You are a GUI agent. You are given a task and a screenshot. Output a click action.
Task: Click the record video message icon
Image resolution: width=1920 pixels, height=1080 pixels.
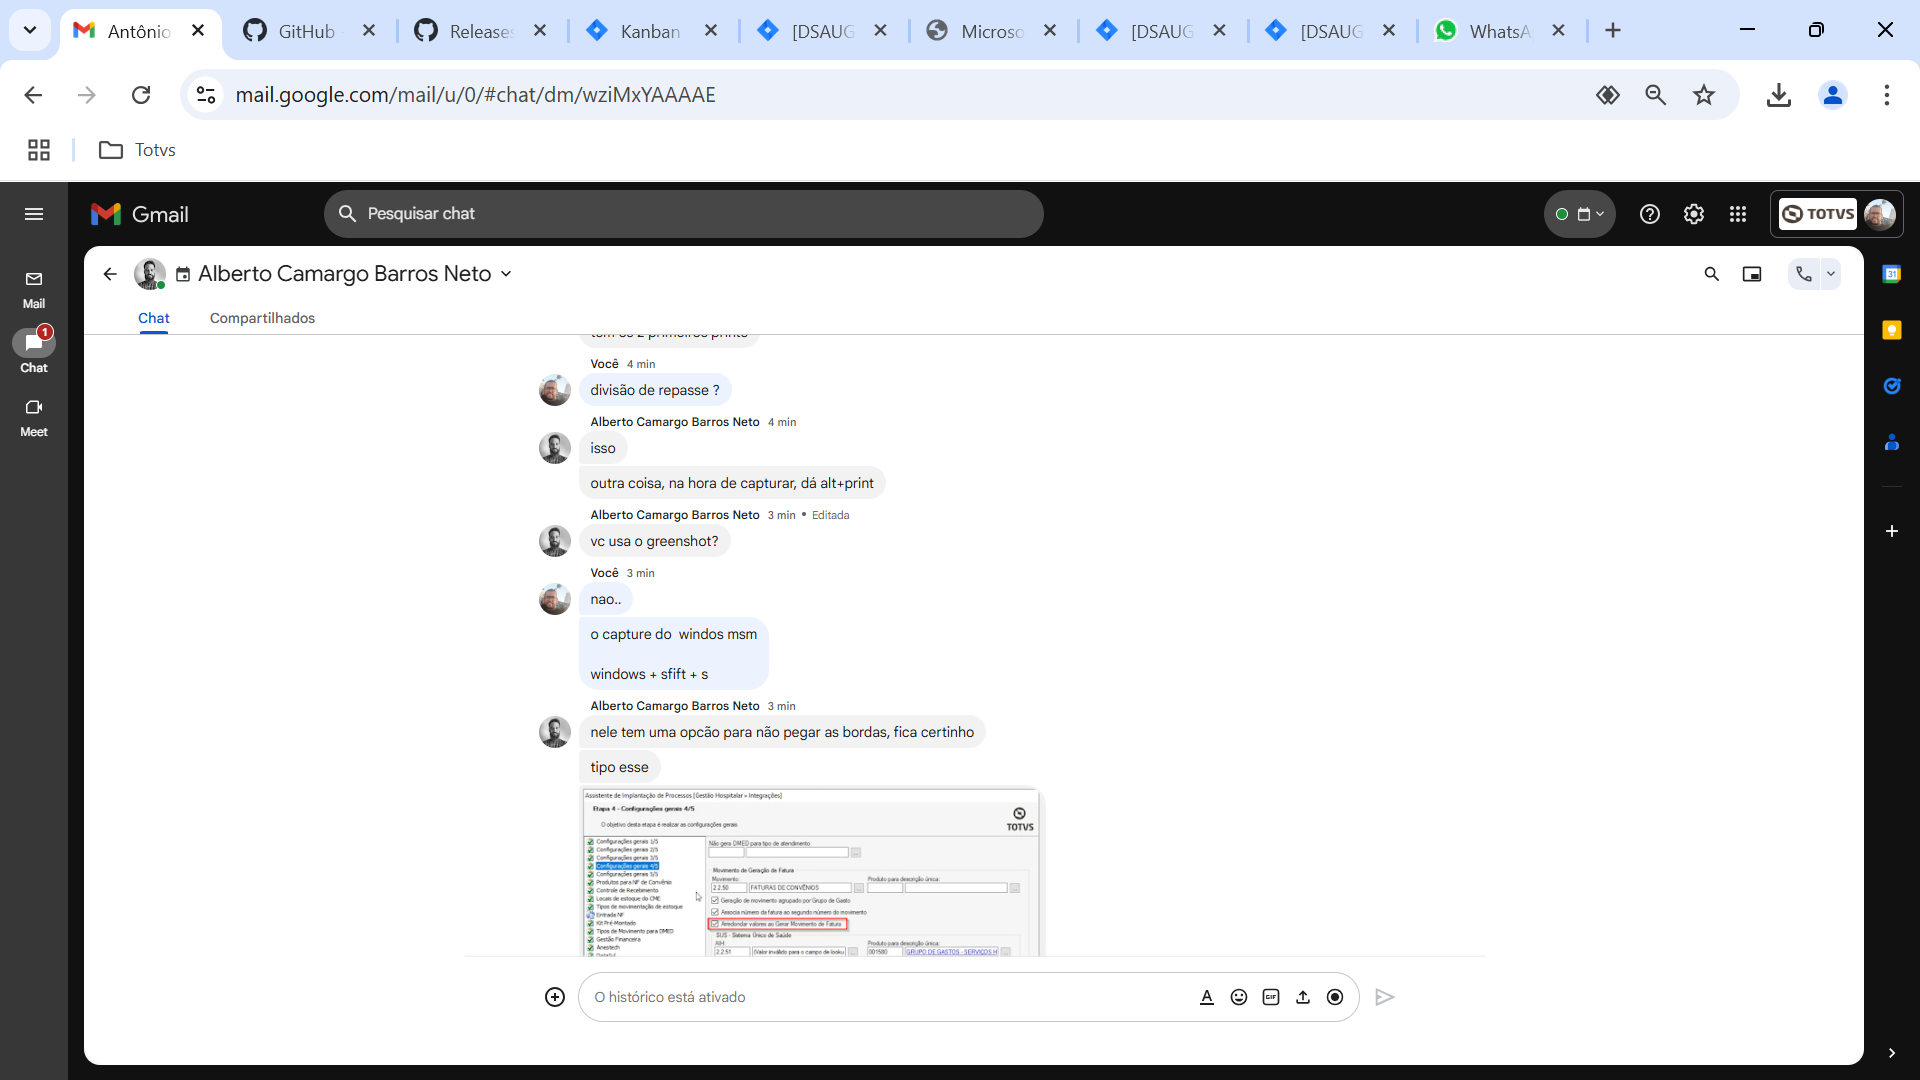click(1335, 997)
